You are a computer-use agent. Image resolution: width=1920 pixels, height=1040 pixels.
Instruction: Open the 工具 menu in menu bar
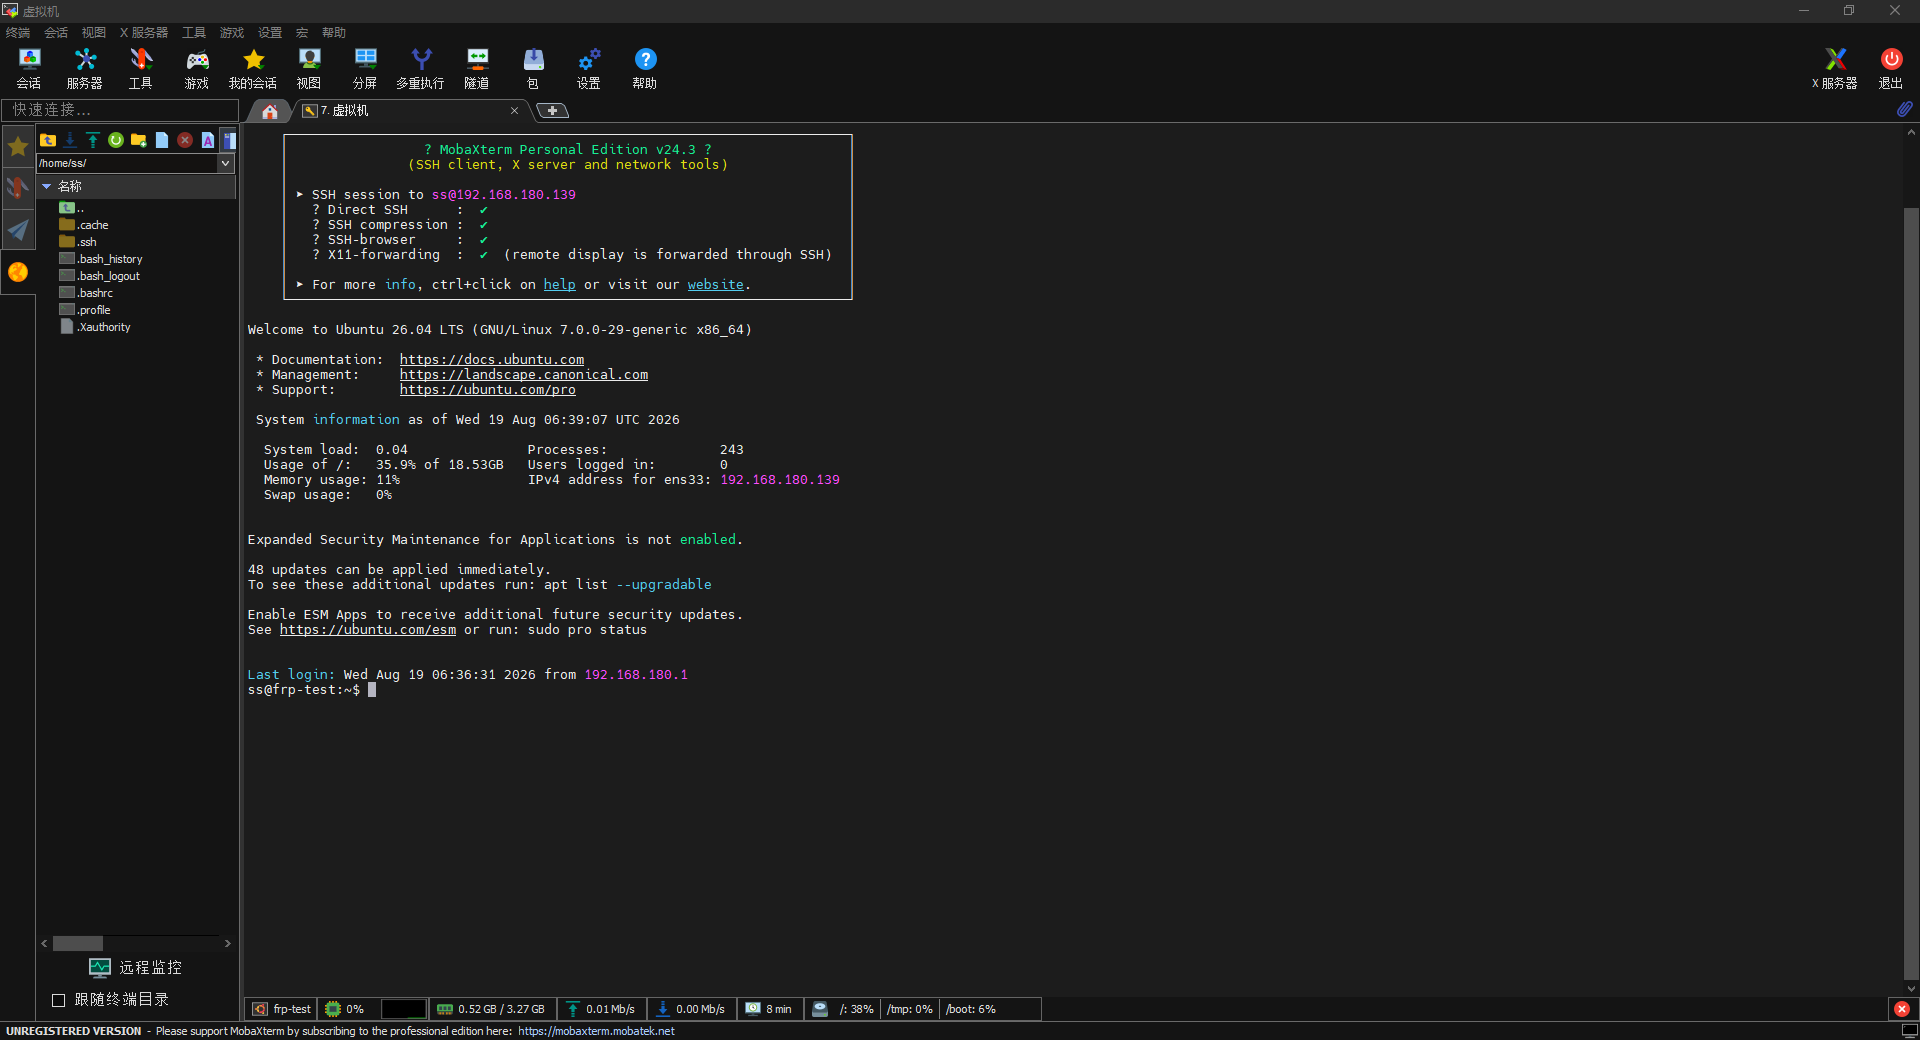[x=194, y=33]
